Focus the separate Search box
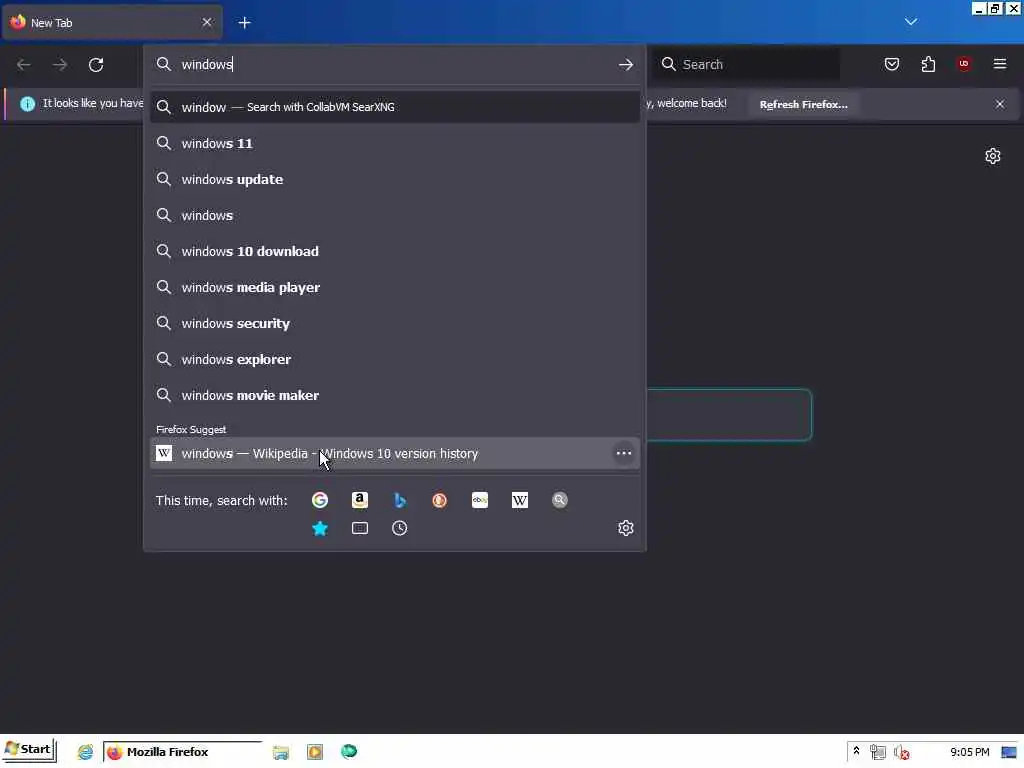This screenshot has height=768, width=1024. pos(746,65)
